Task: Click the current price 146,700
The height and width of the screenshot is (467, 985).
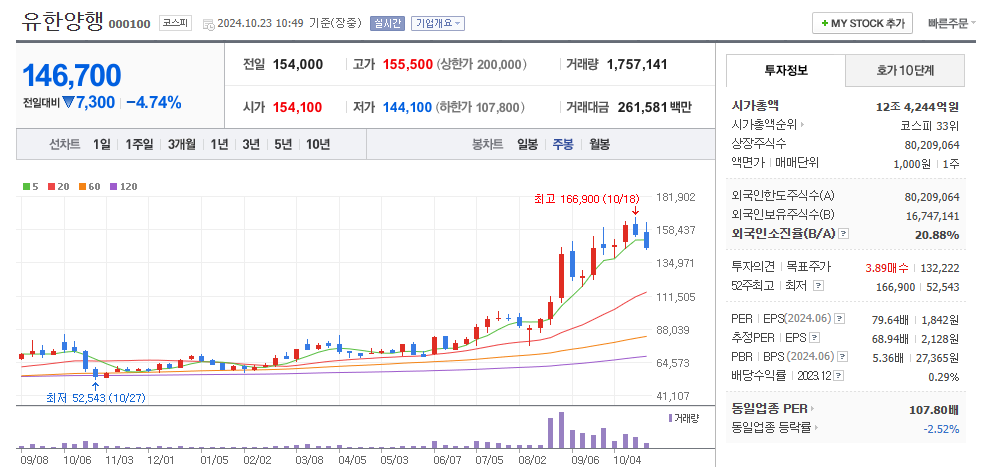Action: tap(72, 75)
